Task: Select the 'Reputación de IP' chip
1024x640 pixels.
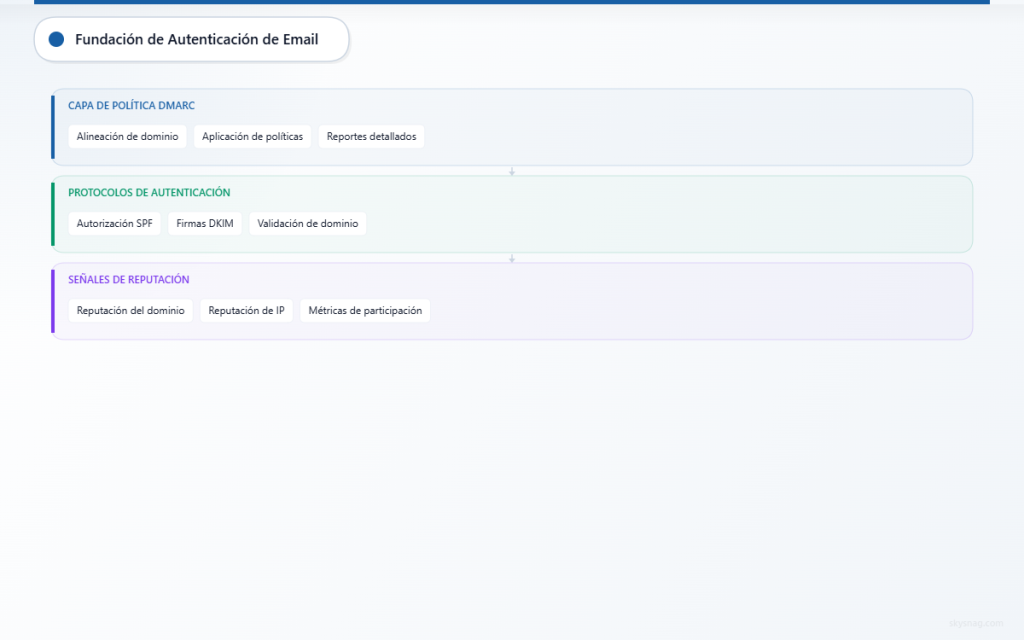Action: coord(246,311)
